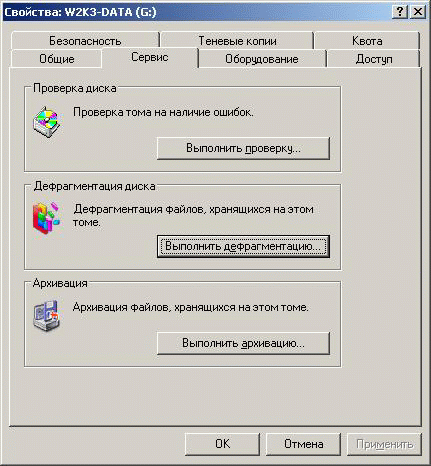Click the question mark help button
Viewport: 431px width, 466px height.
(x=399, y=12)
